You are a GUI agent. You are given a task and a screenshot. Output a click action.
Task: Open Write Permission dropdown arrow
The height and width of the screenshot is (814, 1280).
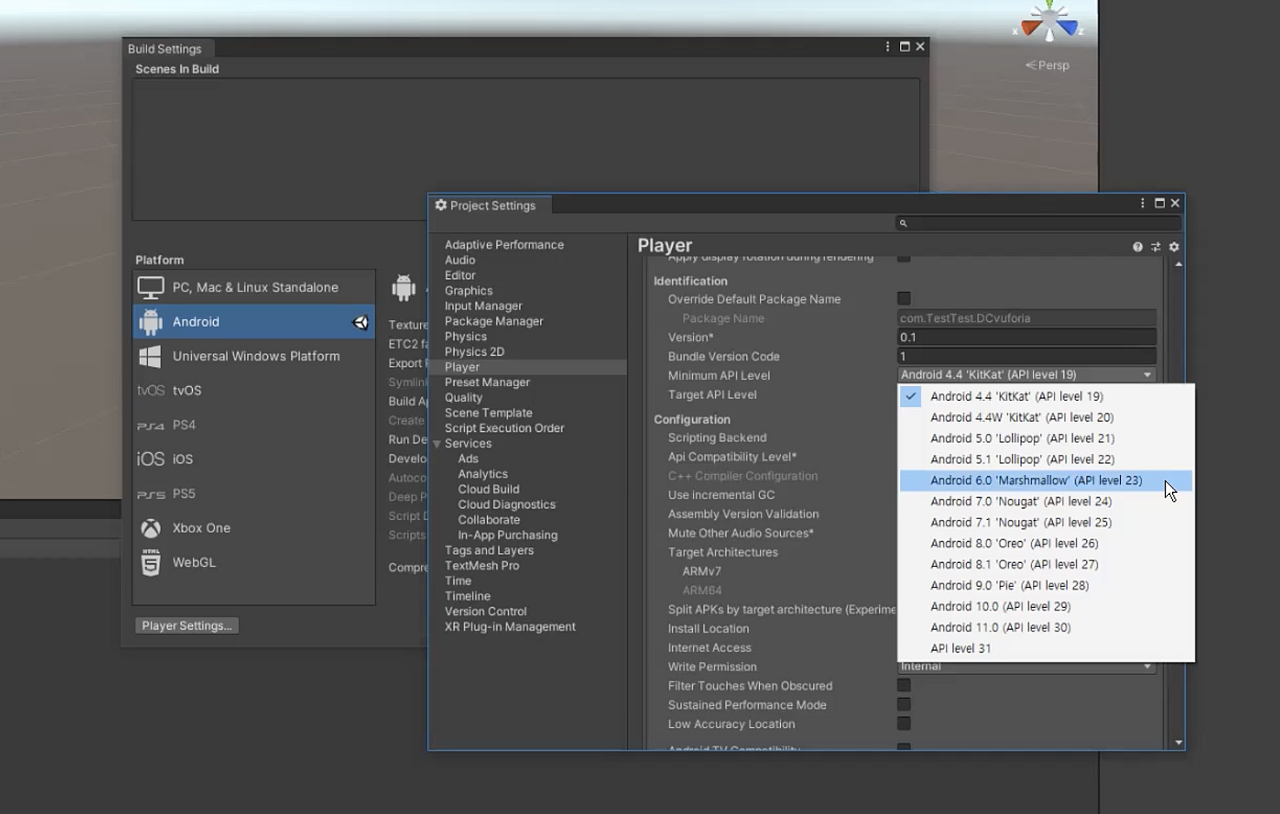pyautogui.click(x=1148, y=667)
